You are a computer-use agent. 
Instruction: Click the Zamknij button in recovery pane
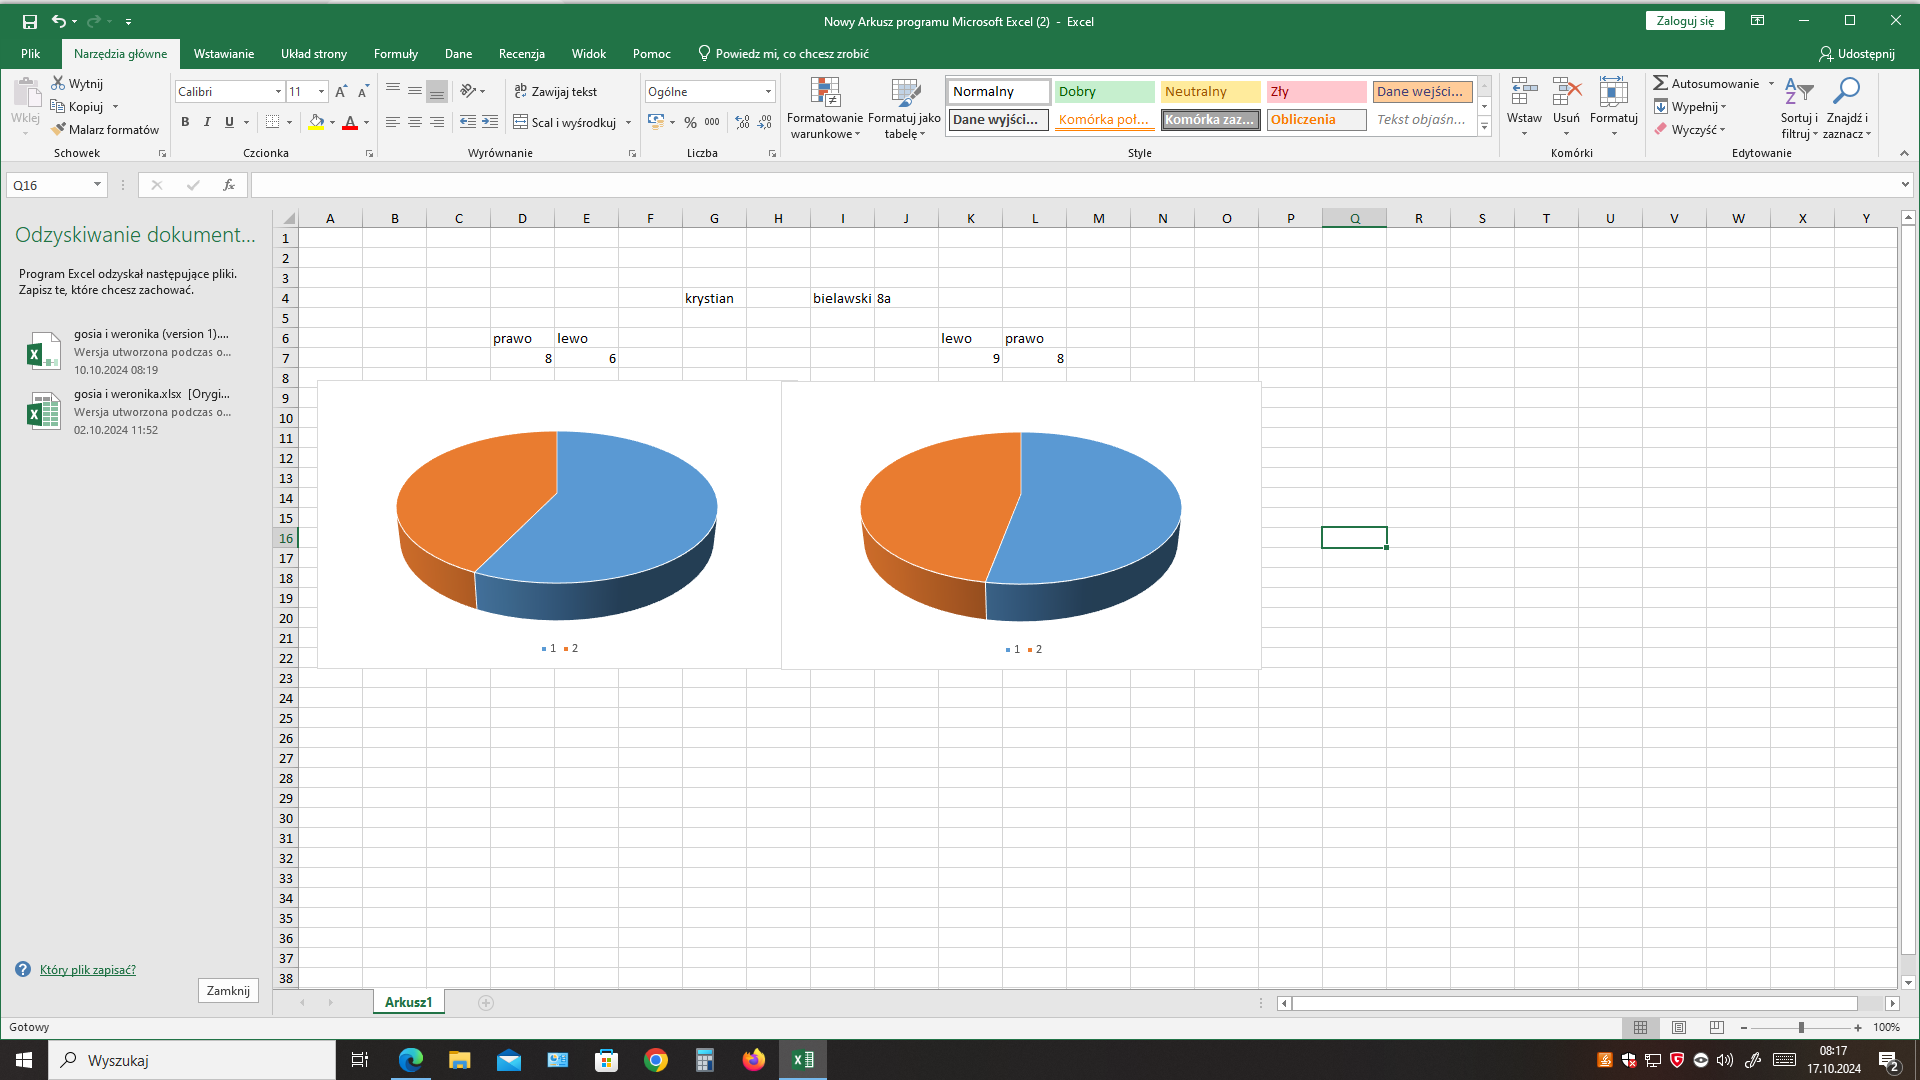pyautogui.click(x=228, y=991)
